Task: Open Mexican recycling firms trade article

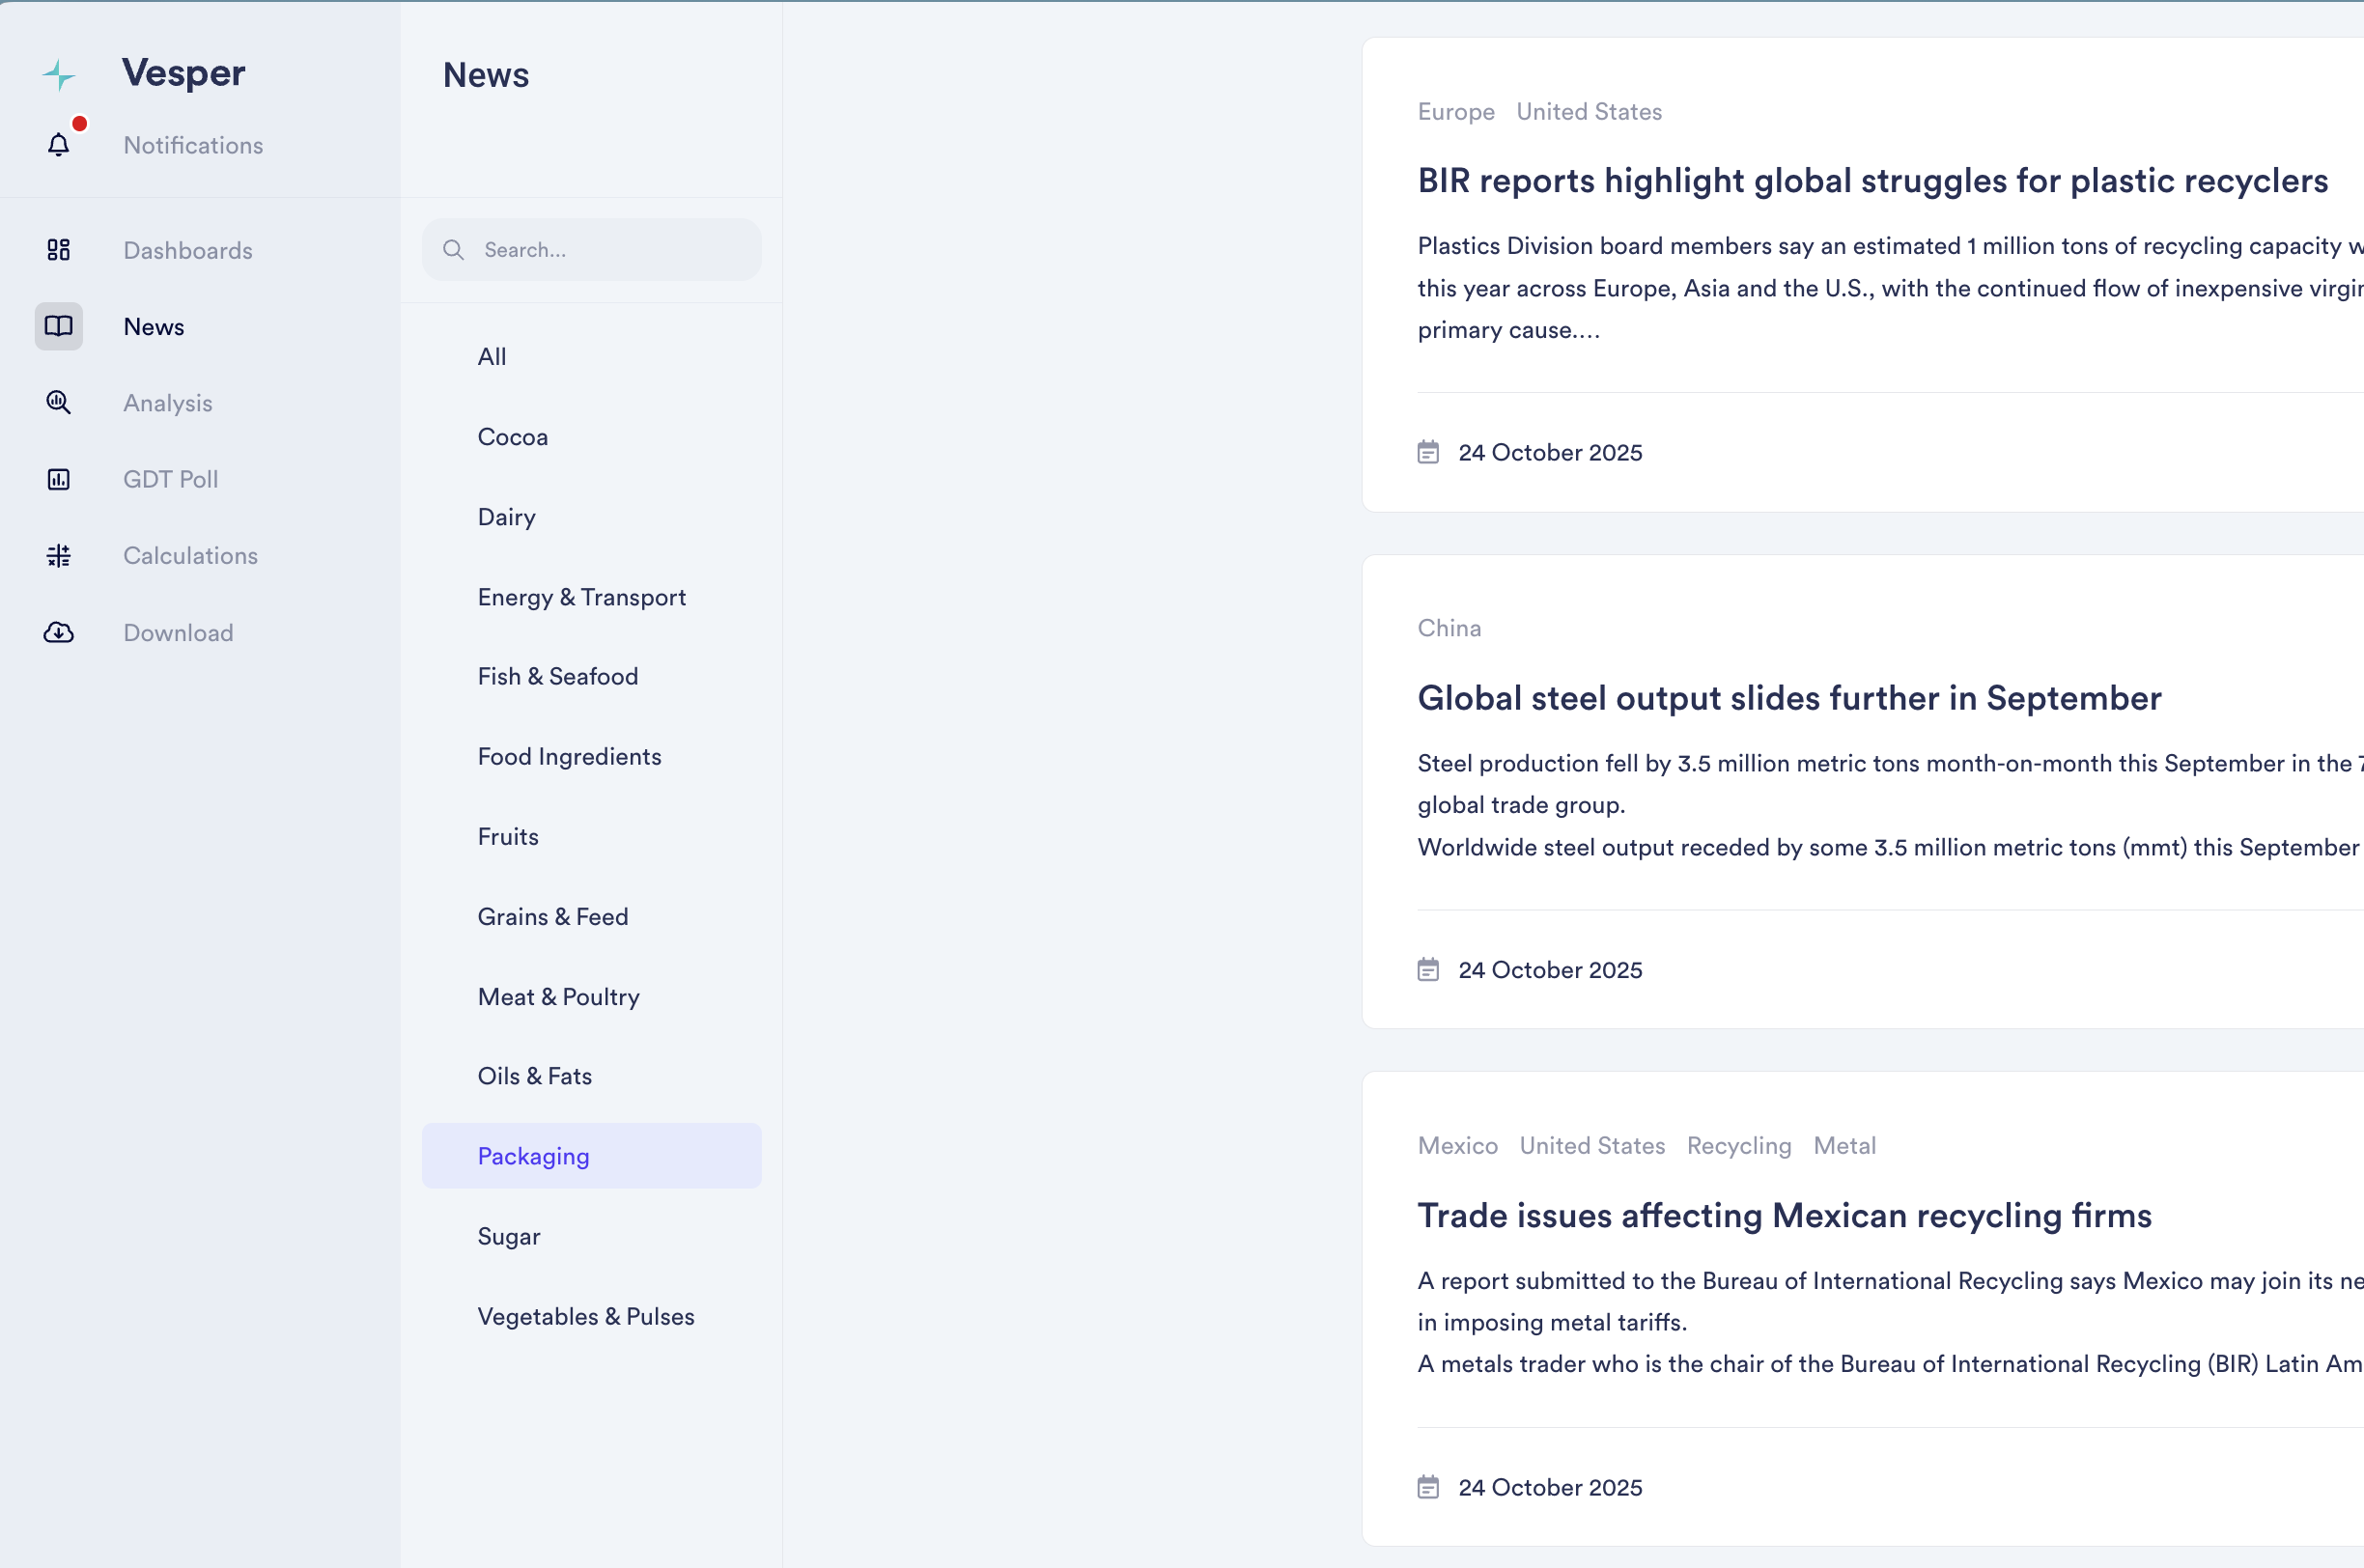Action: coord(1784,1216)
